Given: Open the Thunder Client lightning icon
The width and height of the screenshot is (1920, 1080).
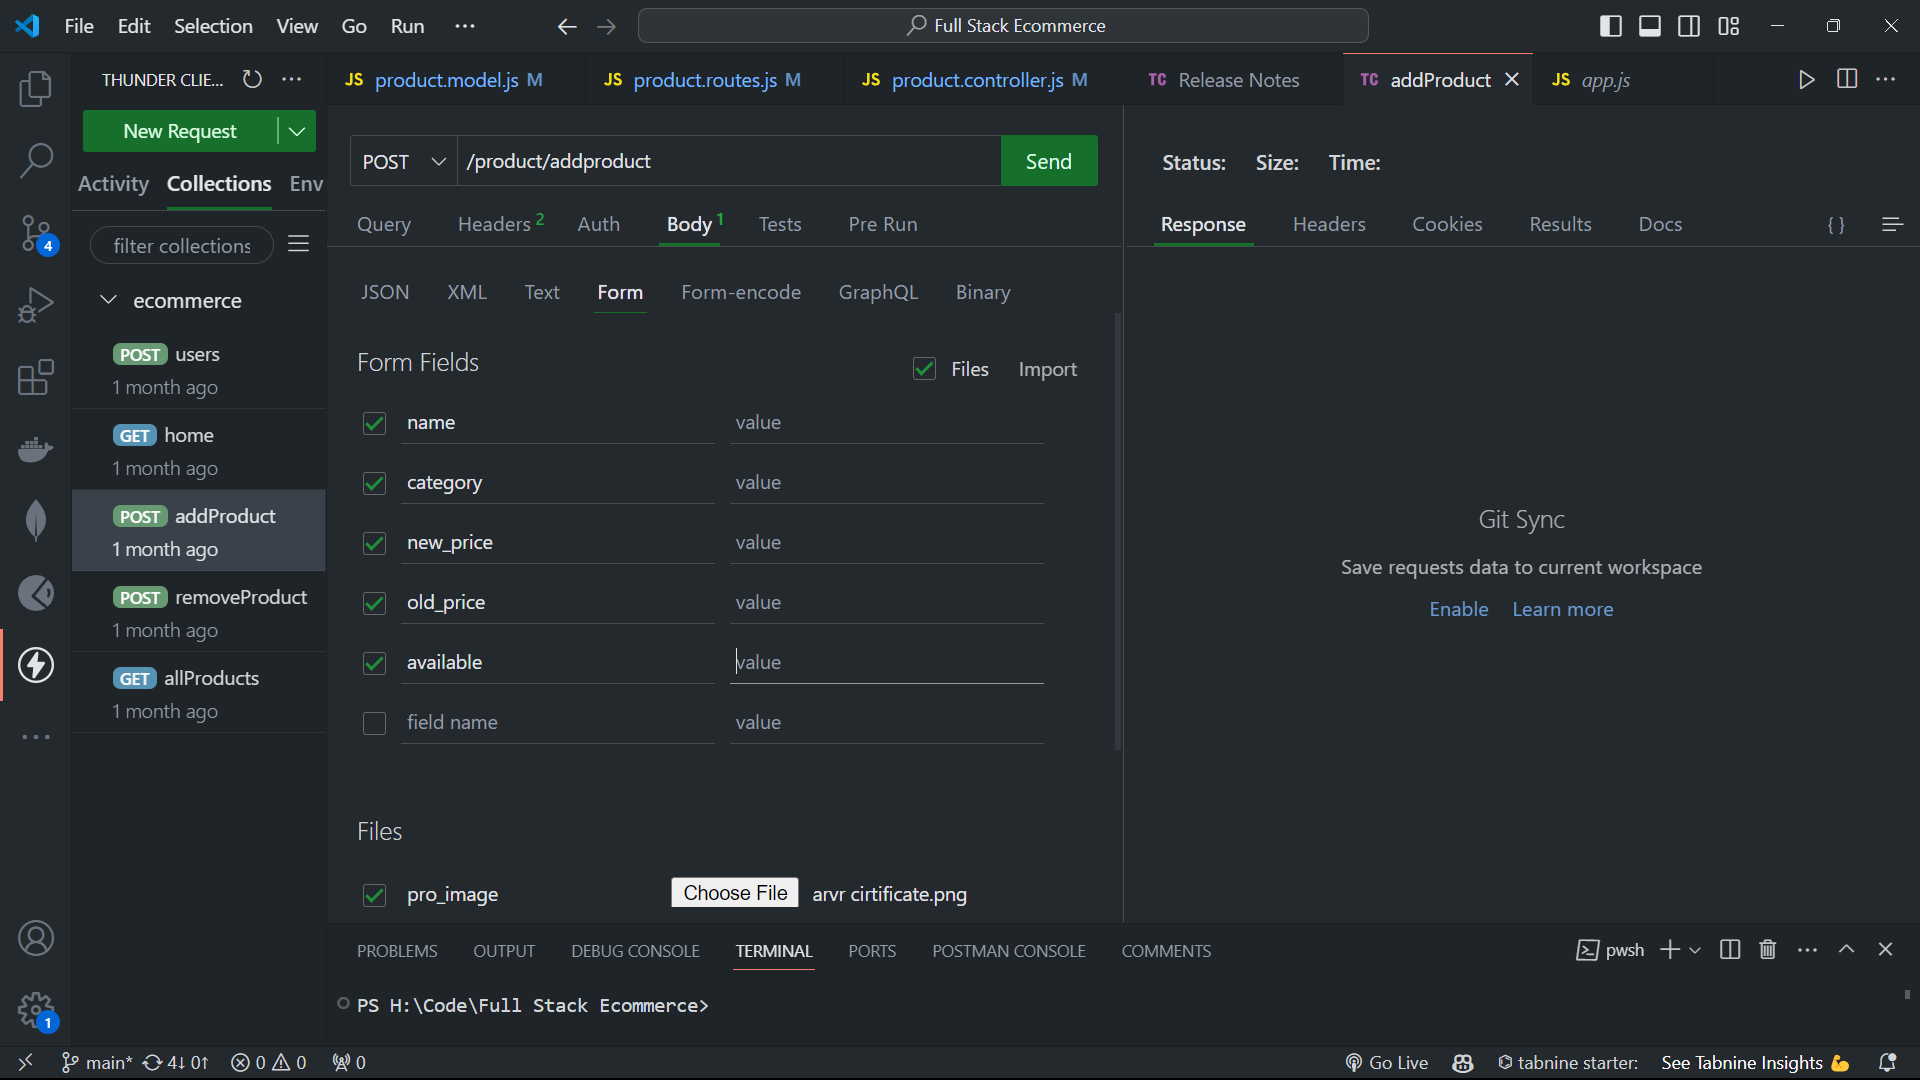Looking at the screenshot, I should tap(36, 665).
